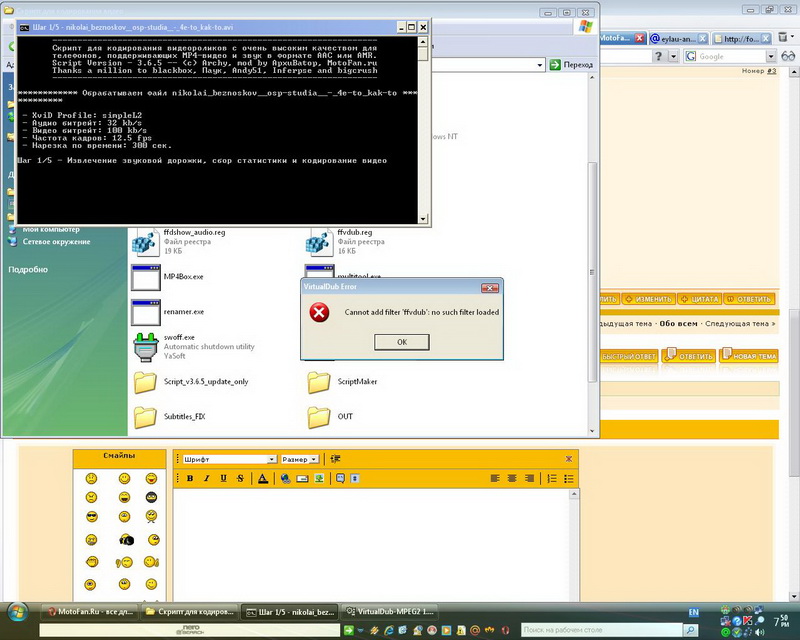
Task: Click OK in the VirtualDub Error dialog
Action: click(x=402, y=342)
